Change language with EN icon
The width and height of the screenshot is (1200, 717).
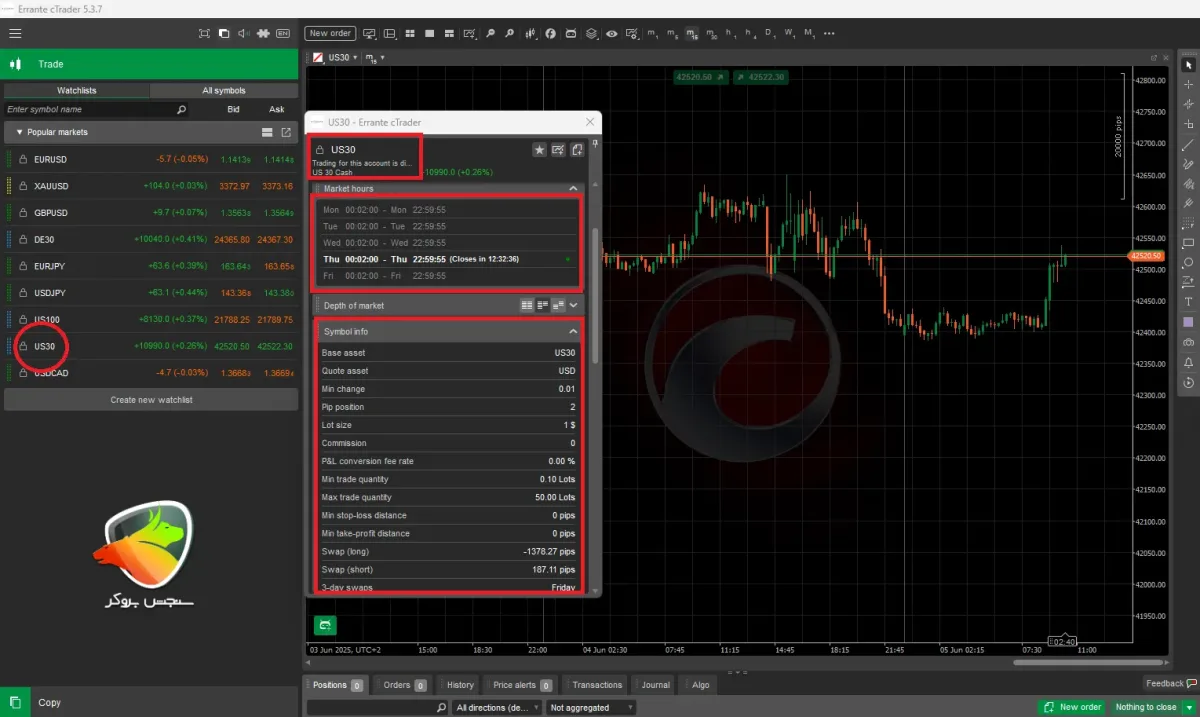click(x=283, y=33)
